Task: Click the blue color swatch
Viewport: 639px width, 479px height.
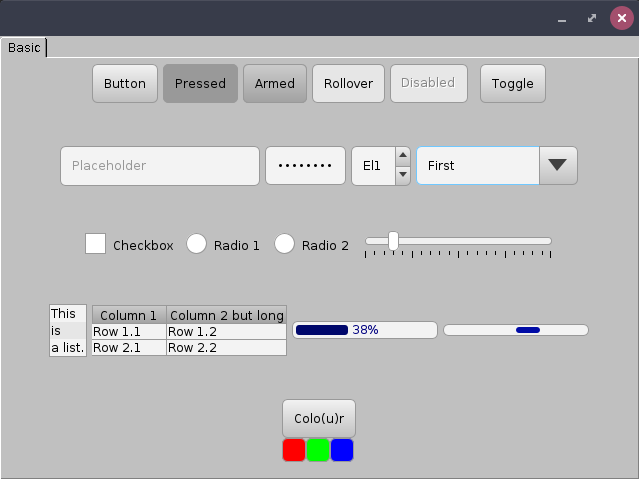Action: (x=342, y=450)
